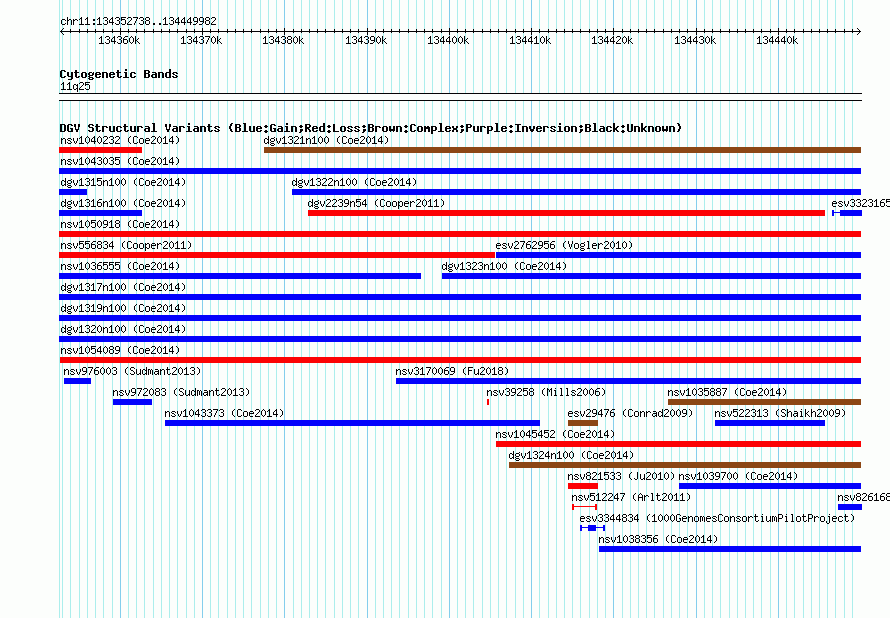Open the dgv1324n100 (Coe2014) label
The width and height of the screenshot is (890, 618).
coord(571,455)
